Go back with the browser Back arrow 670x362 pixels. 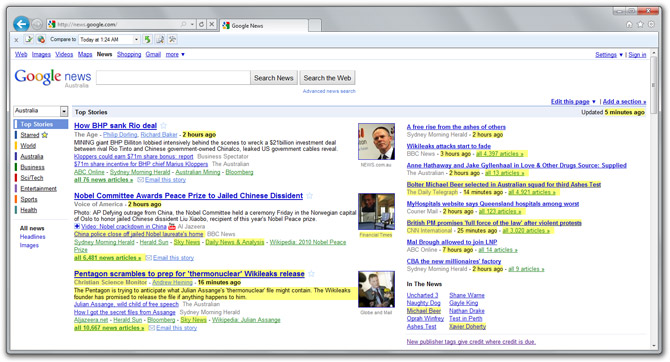tap(21, 24)
